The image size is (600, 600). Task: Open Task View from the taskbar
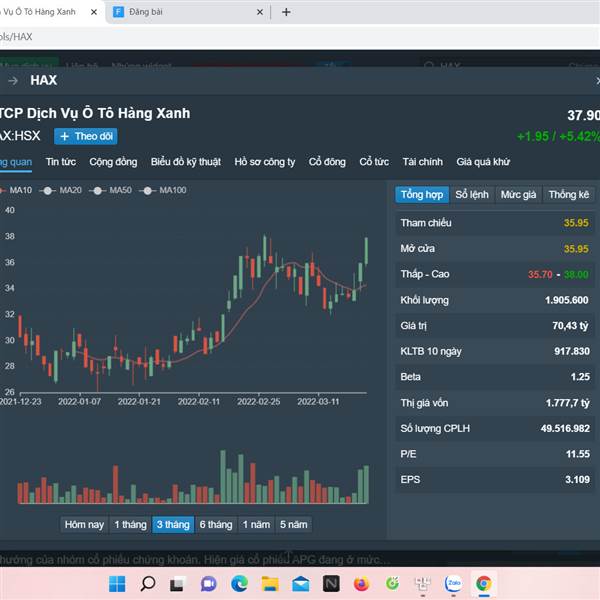point(177,584)
